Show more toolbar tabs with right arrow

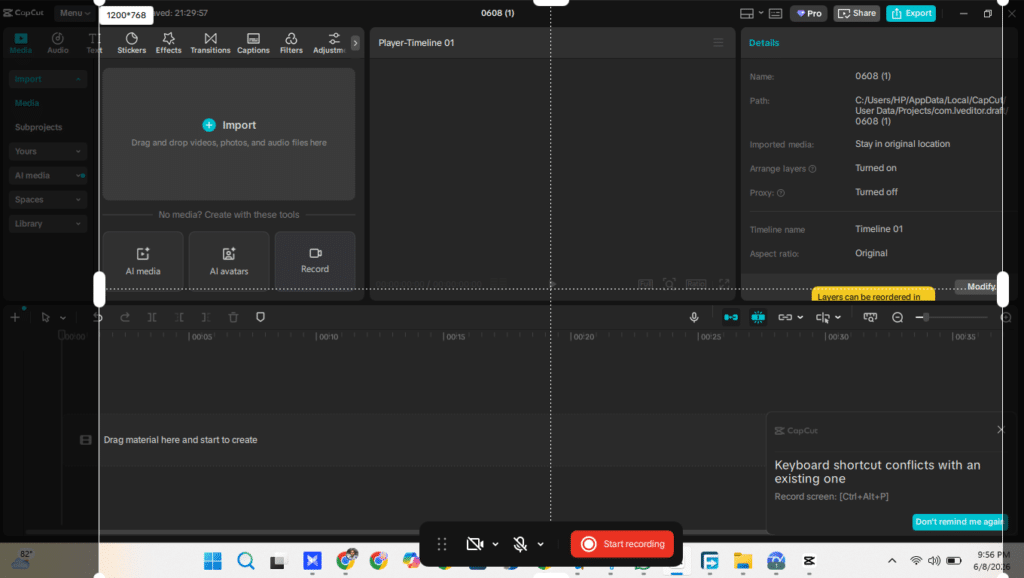point(355,43)
